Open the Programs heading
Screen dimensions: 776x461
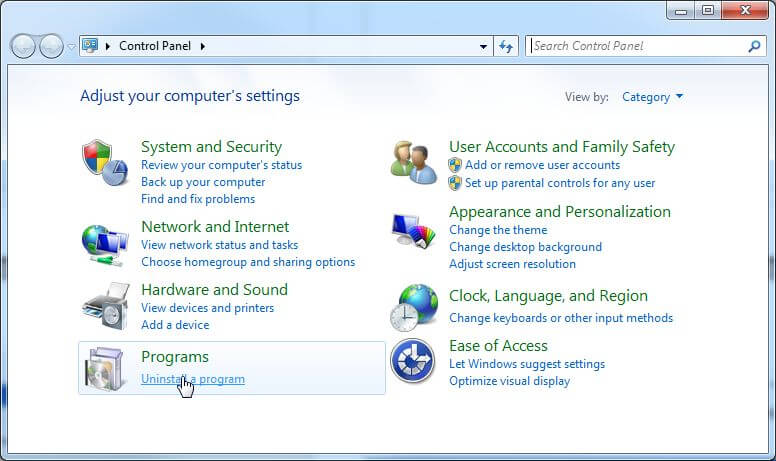point(175,357)
